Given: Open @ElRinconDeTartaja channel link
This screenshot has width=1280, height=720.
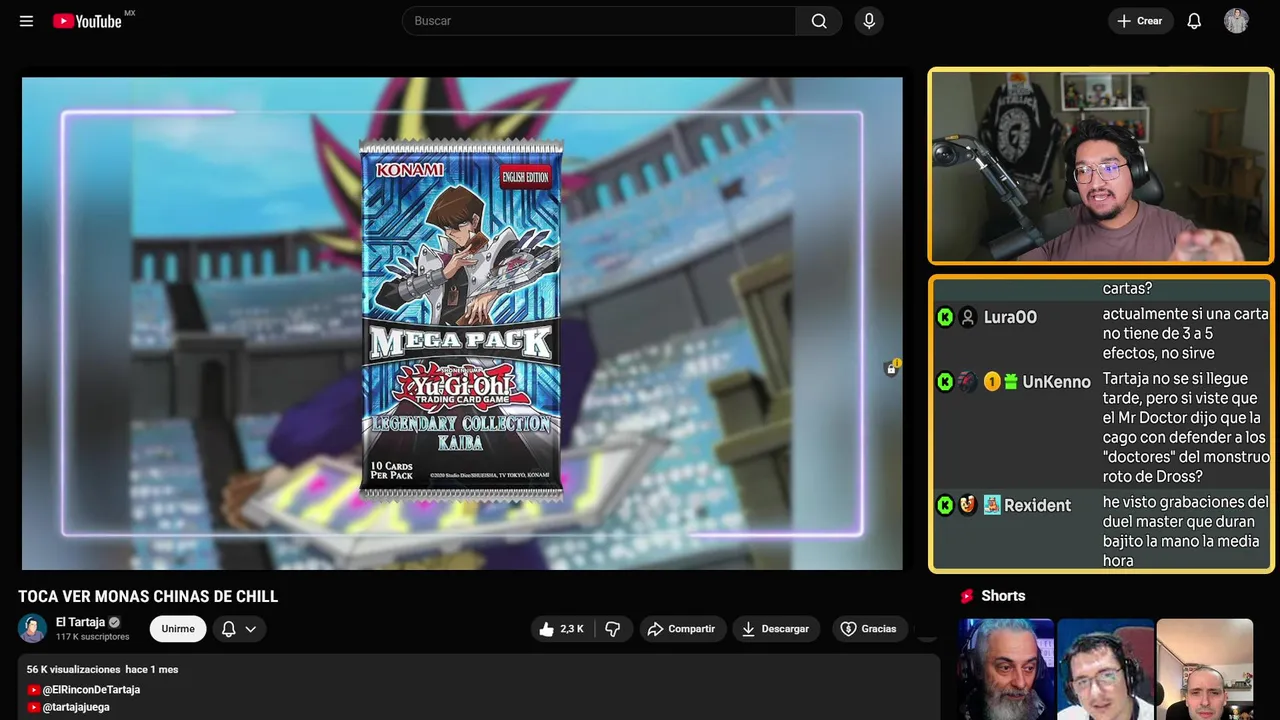Looking at the screenshot, I should 91,690.
